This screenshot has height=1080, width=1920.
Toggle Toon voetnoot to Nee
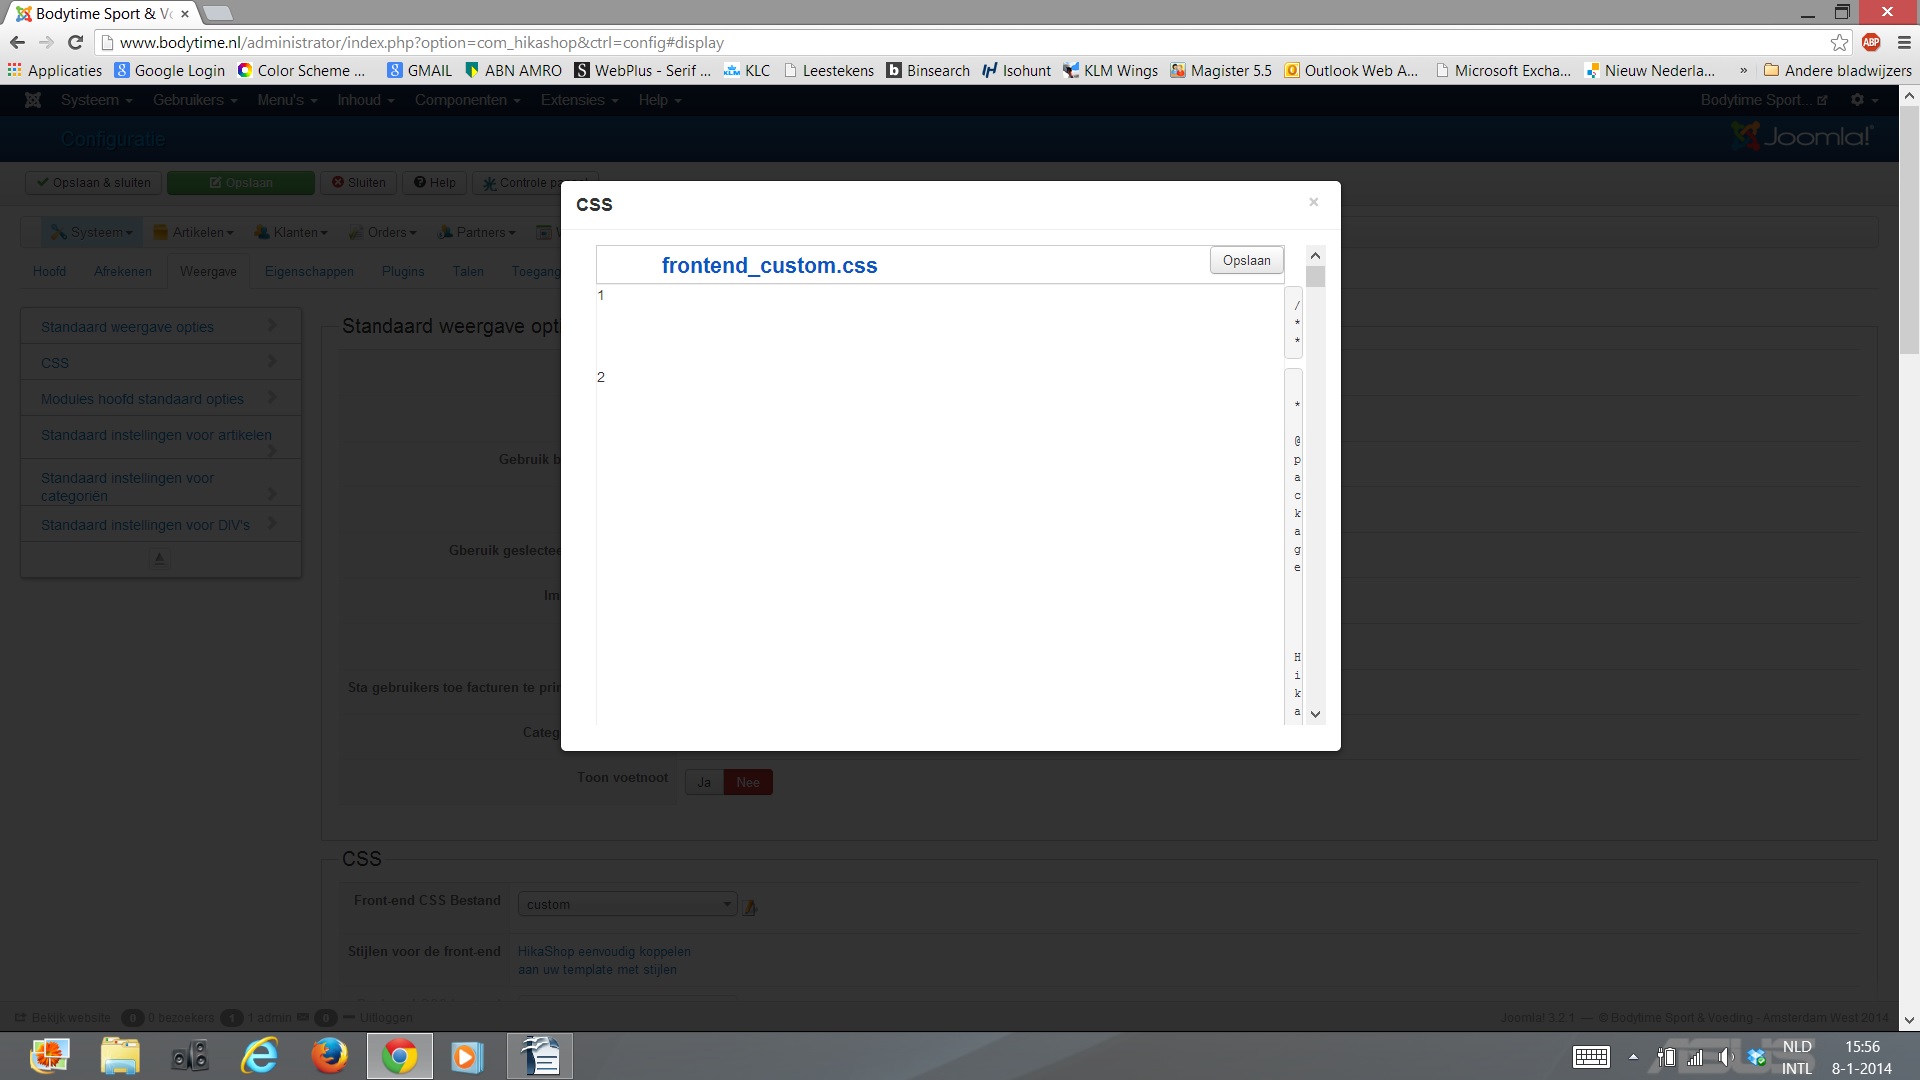click(748, 782)
